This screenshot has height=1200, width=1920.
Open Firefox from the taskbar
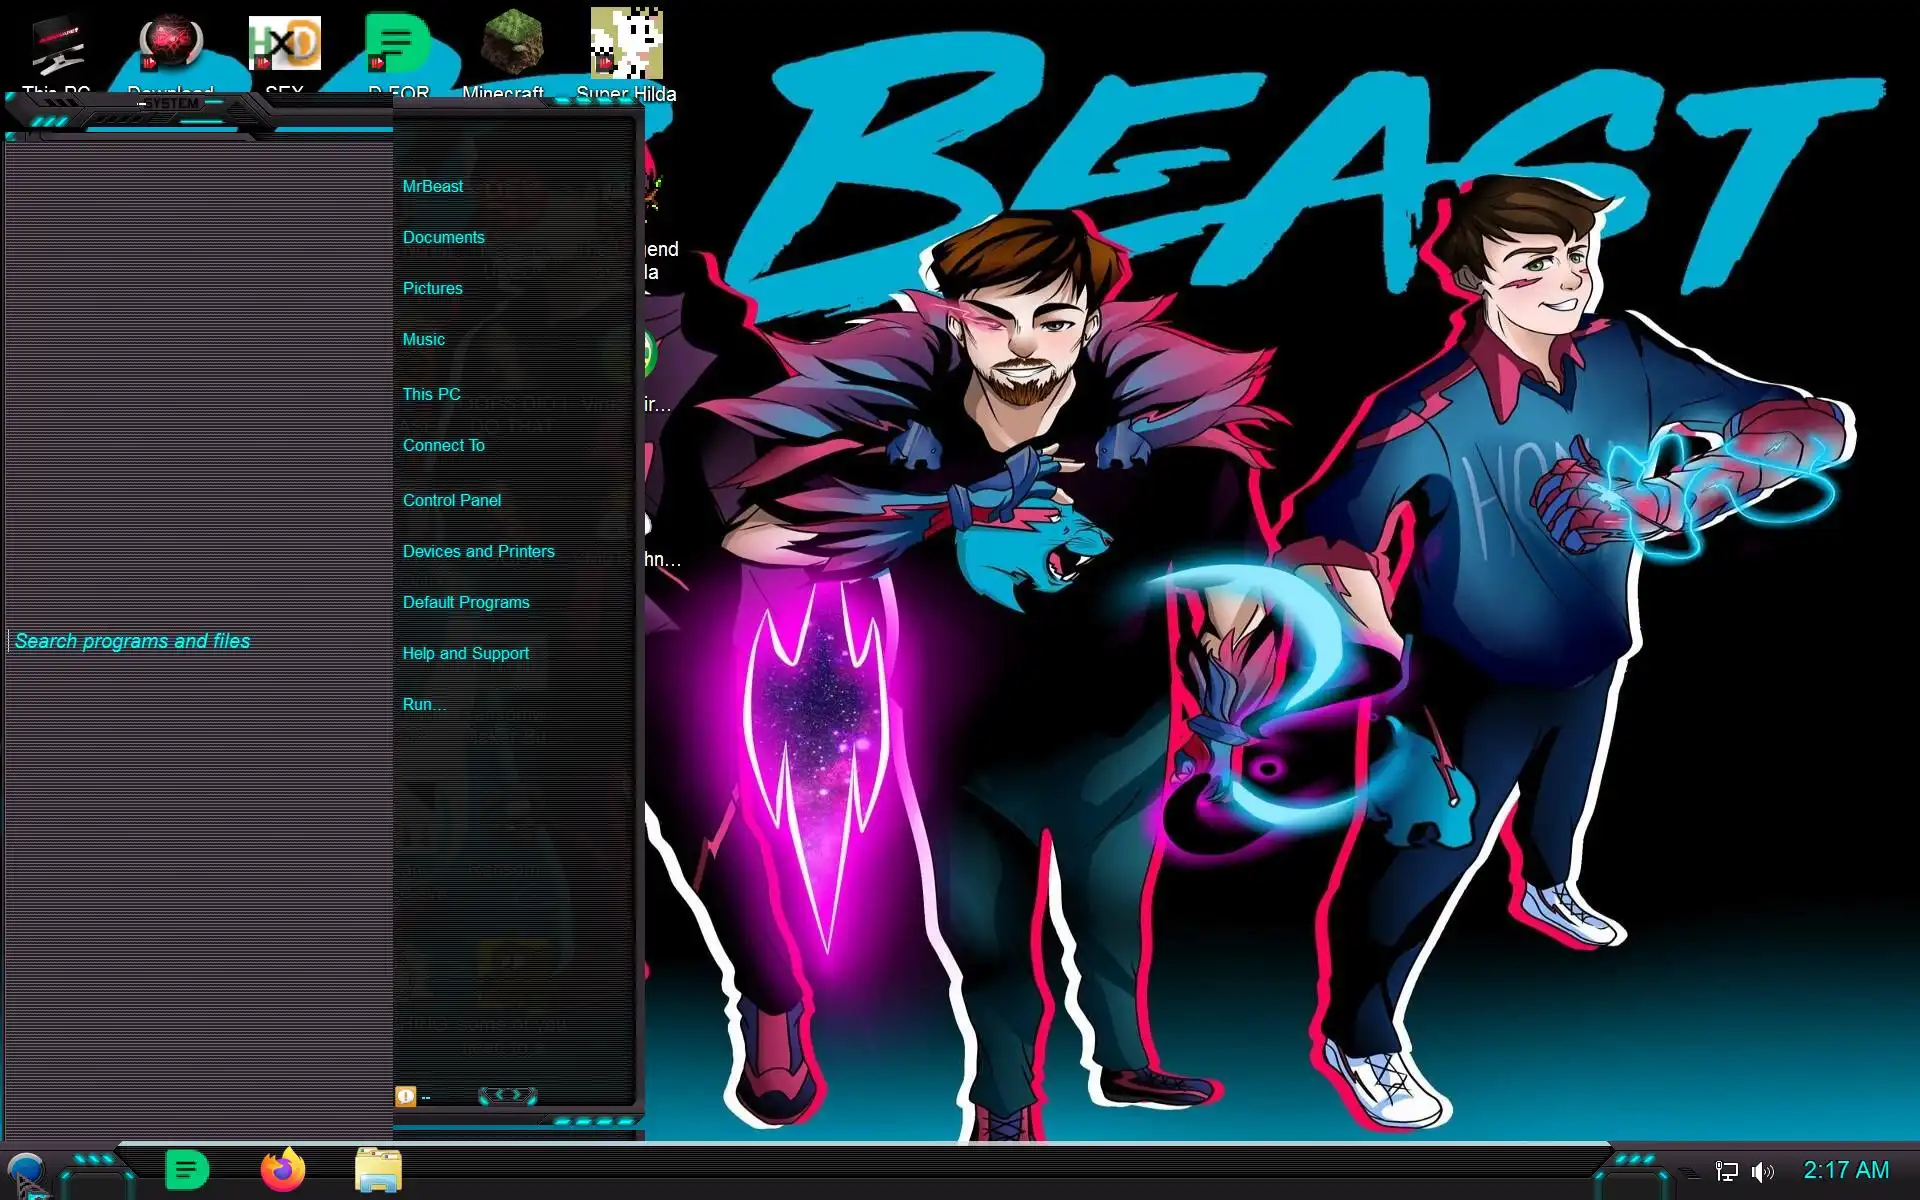pos(283,1170)
